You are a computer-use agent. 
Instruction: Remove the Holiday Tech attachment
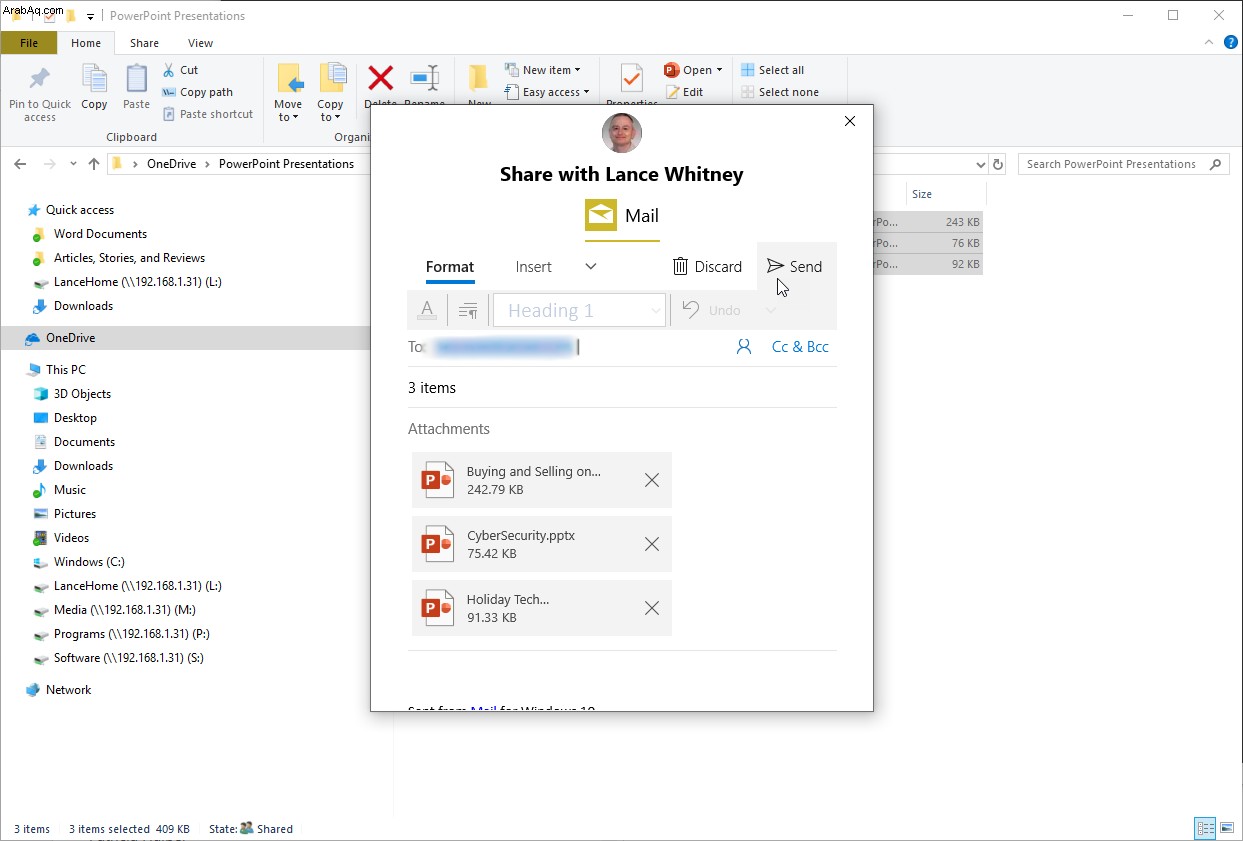click(x=652, y=608)
